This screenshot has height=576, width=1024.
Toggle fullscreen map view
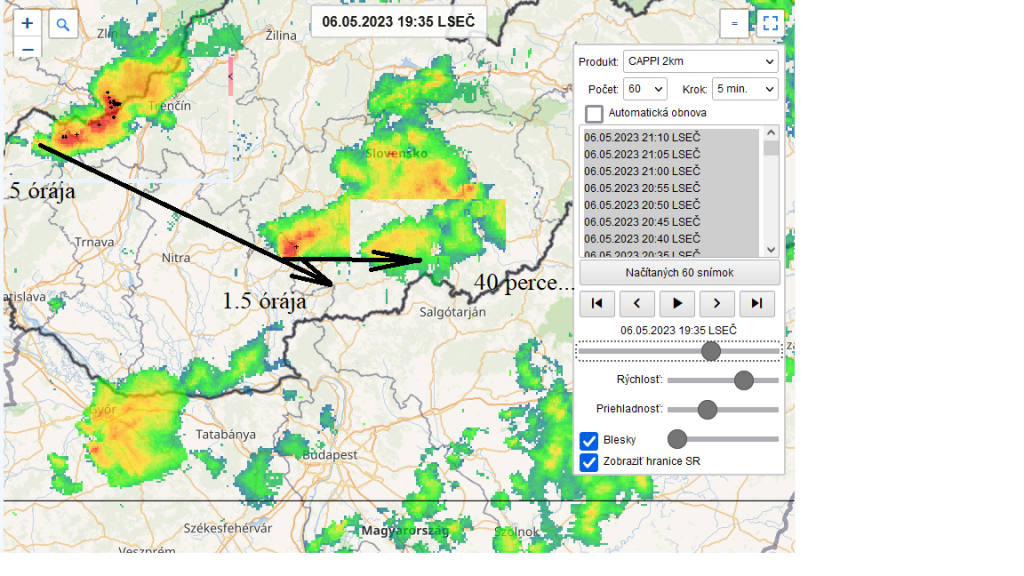tap(769, 24)
